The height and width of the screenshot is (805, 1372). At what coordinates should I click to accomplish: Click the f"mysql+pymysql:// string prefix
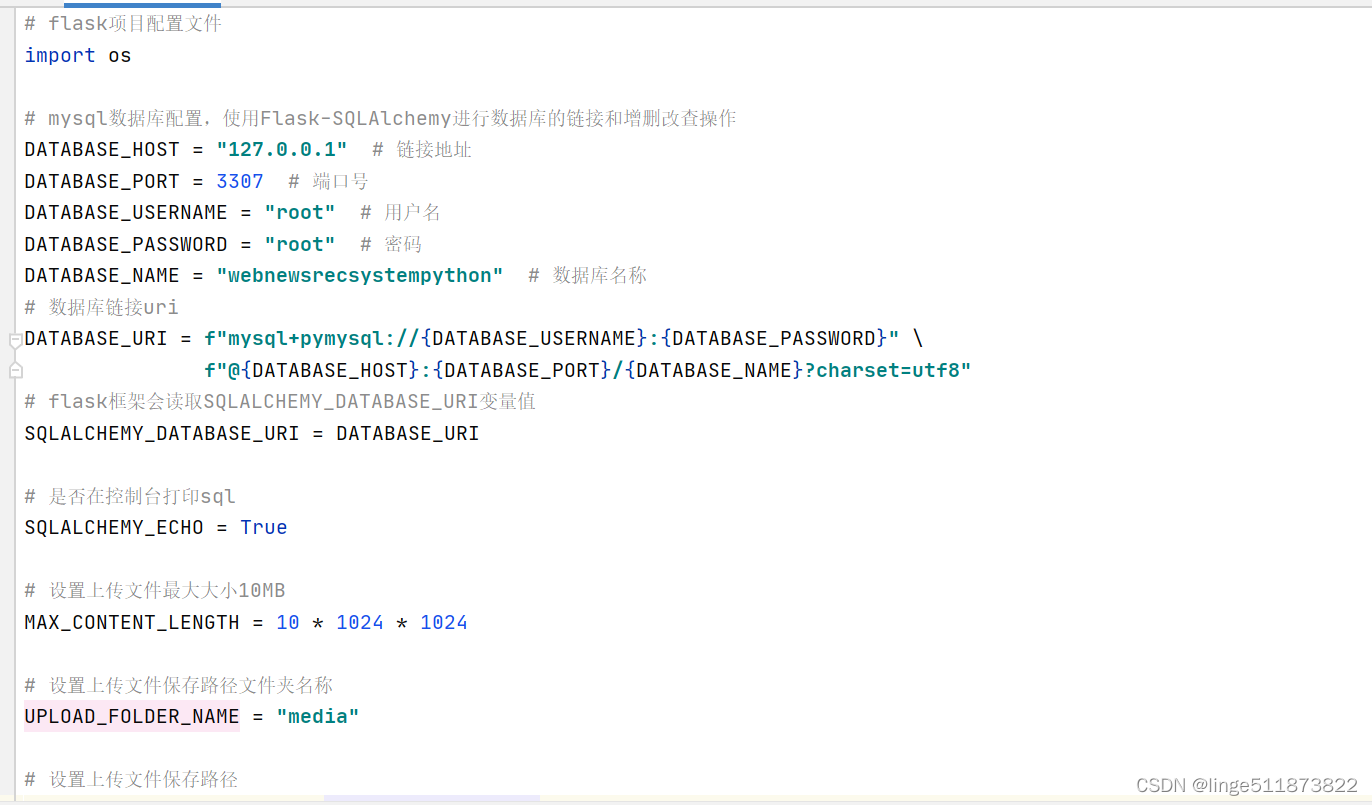(312, 338)
